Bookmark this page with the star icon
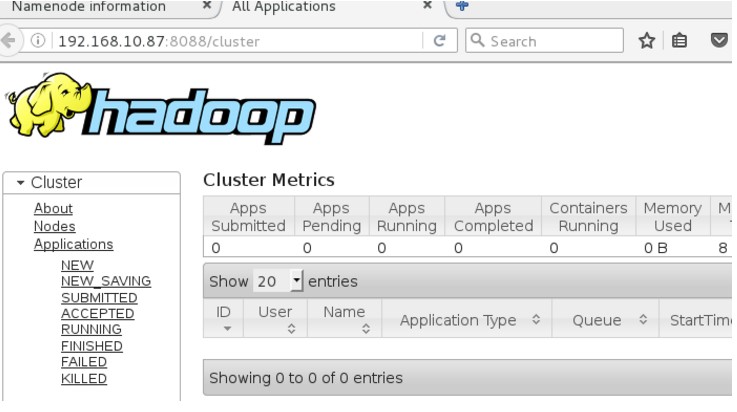737x412 pixels. click(647, 41)
